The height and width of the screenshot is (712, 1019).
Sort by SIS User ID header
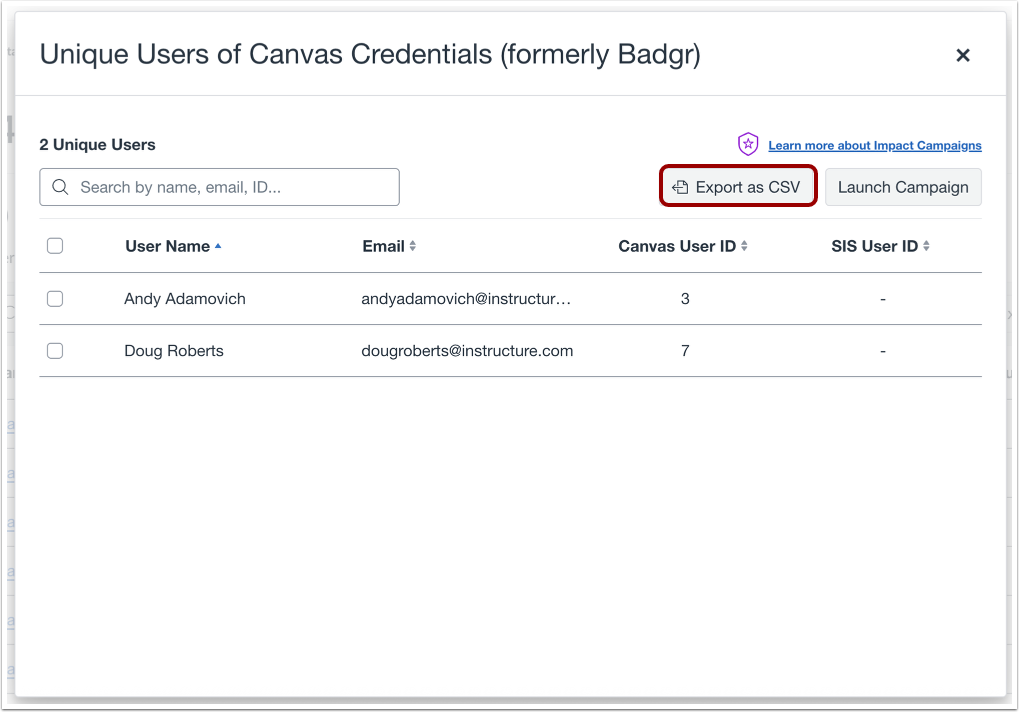[874, 246]
